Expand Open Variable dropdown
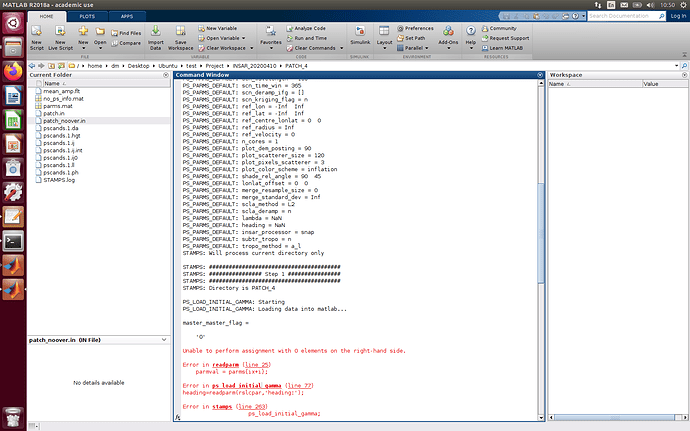 point(244,38)
